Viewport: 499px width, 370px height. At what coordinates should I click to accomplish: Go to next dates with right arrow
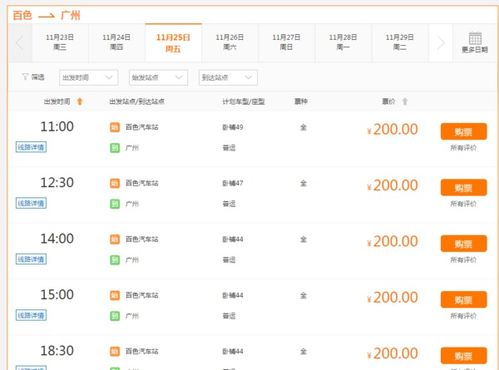441,43
